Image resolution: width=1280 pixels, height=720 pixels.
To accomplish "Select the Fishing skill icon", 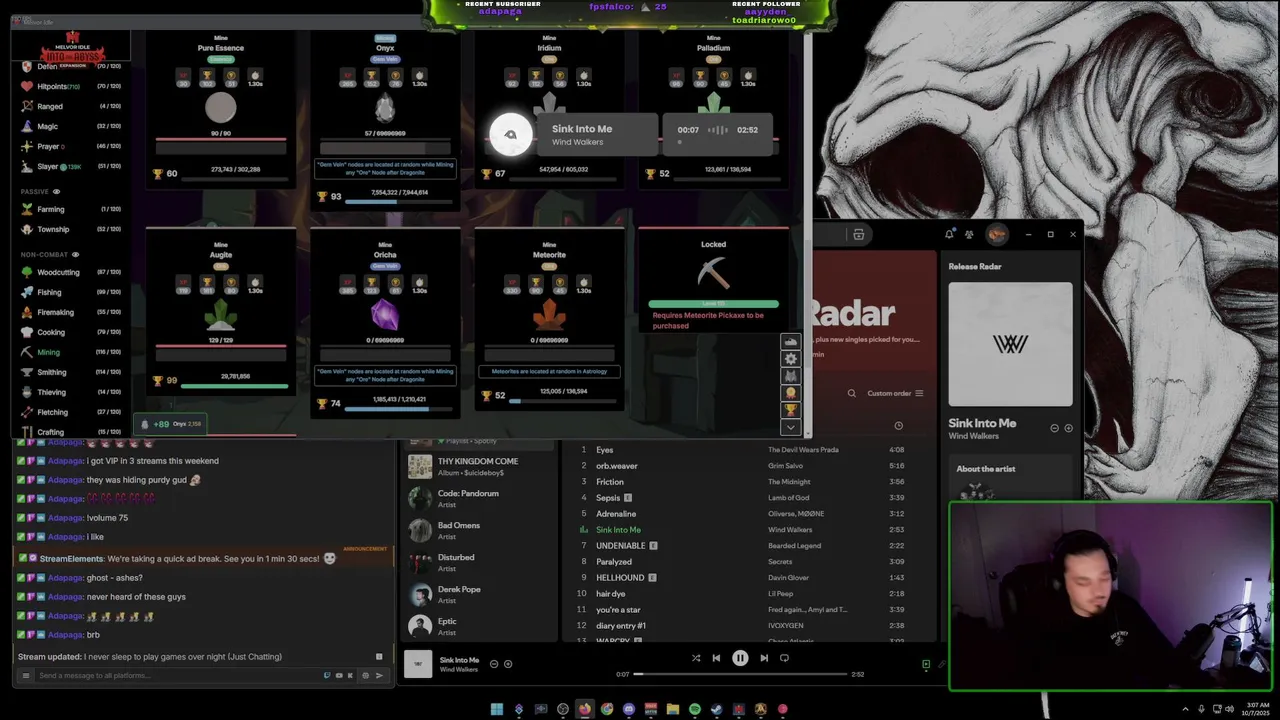I will [x=27, y=292].
